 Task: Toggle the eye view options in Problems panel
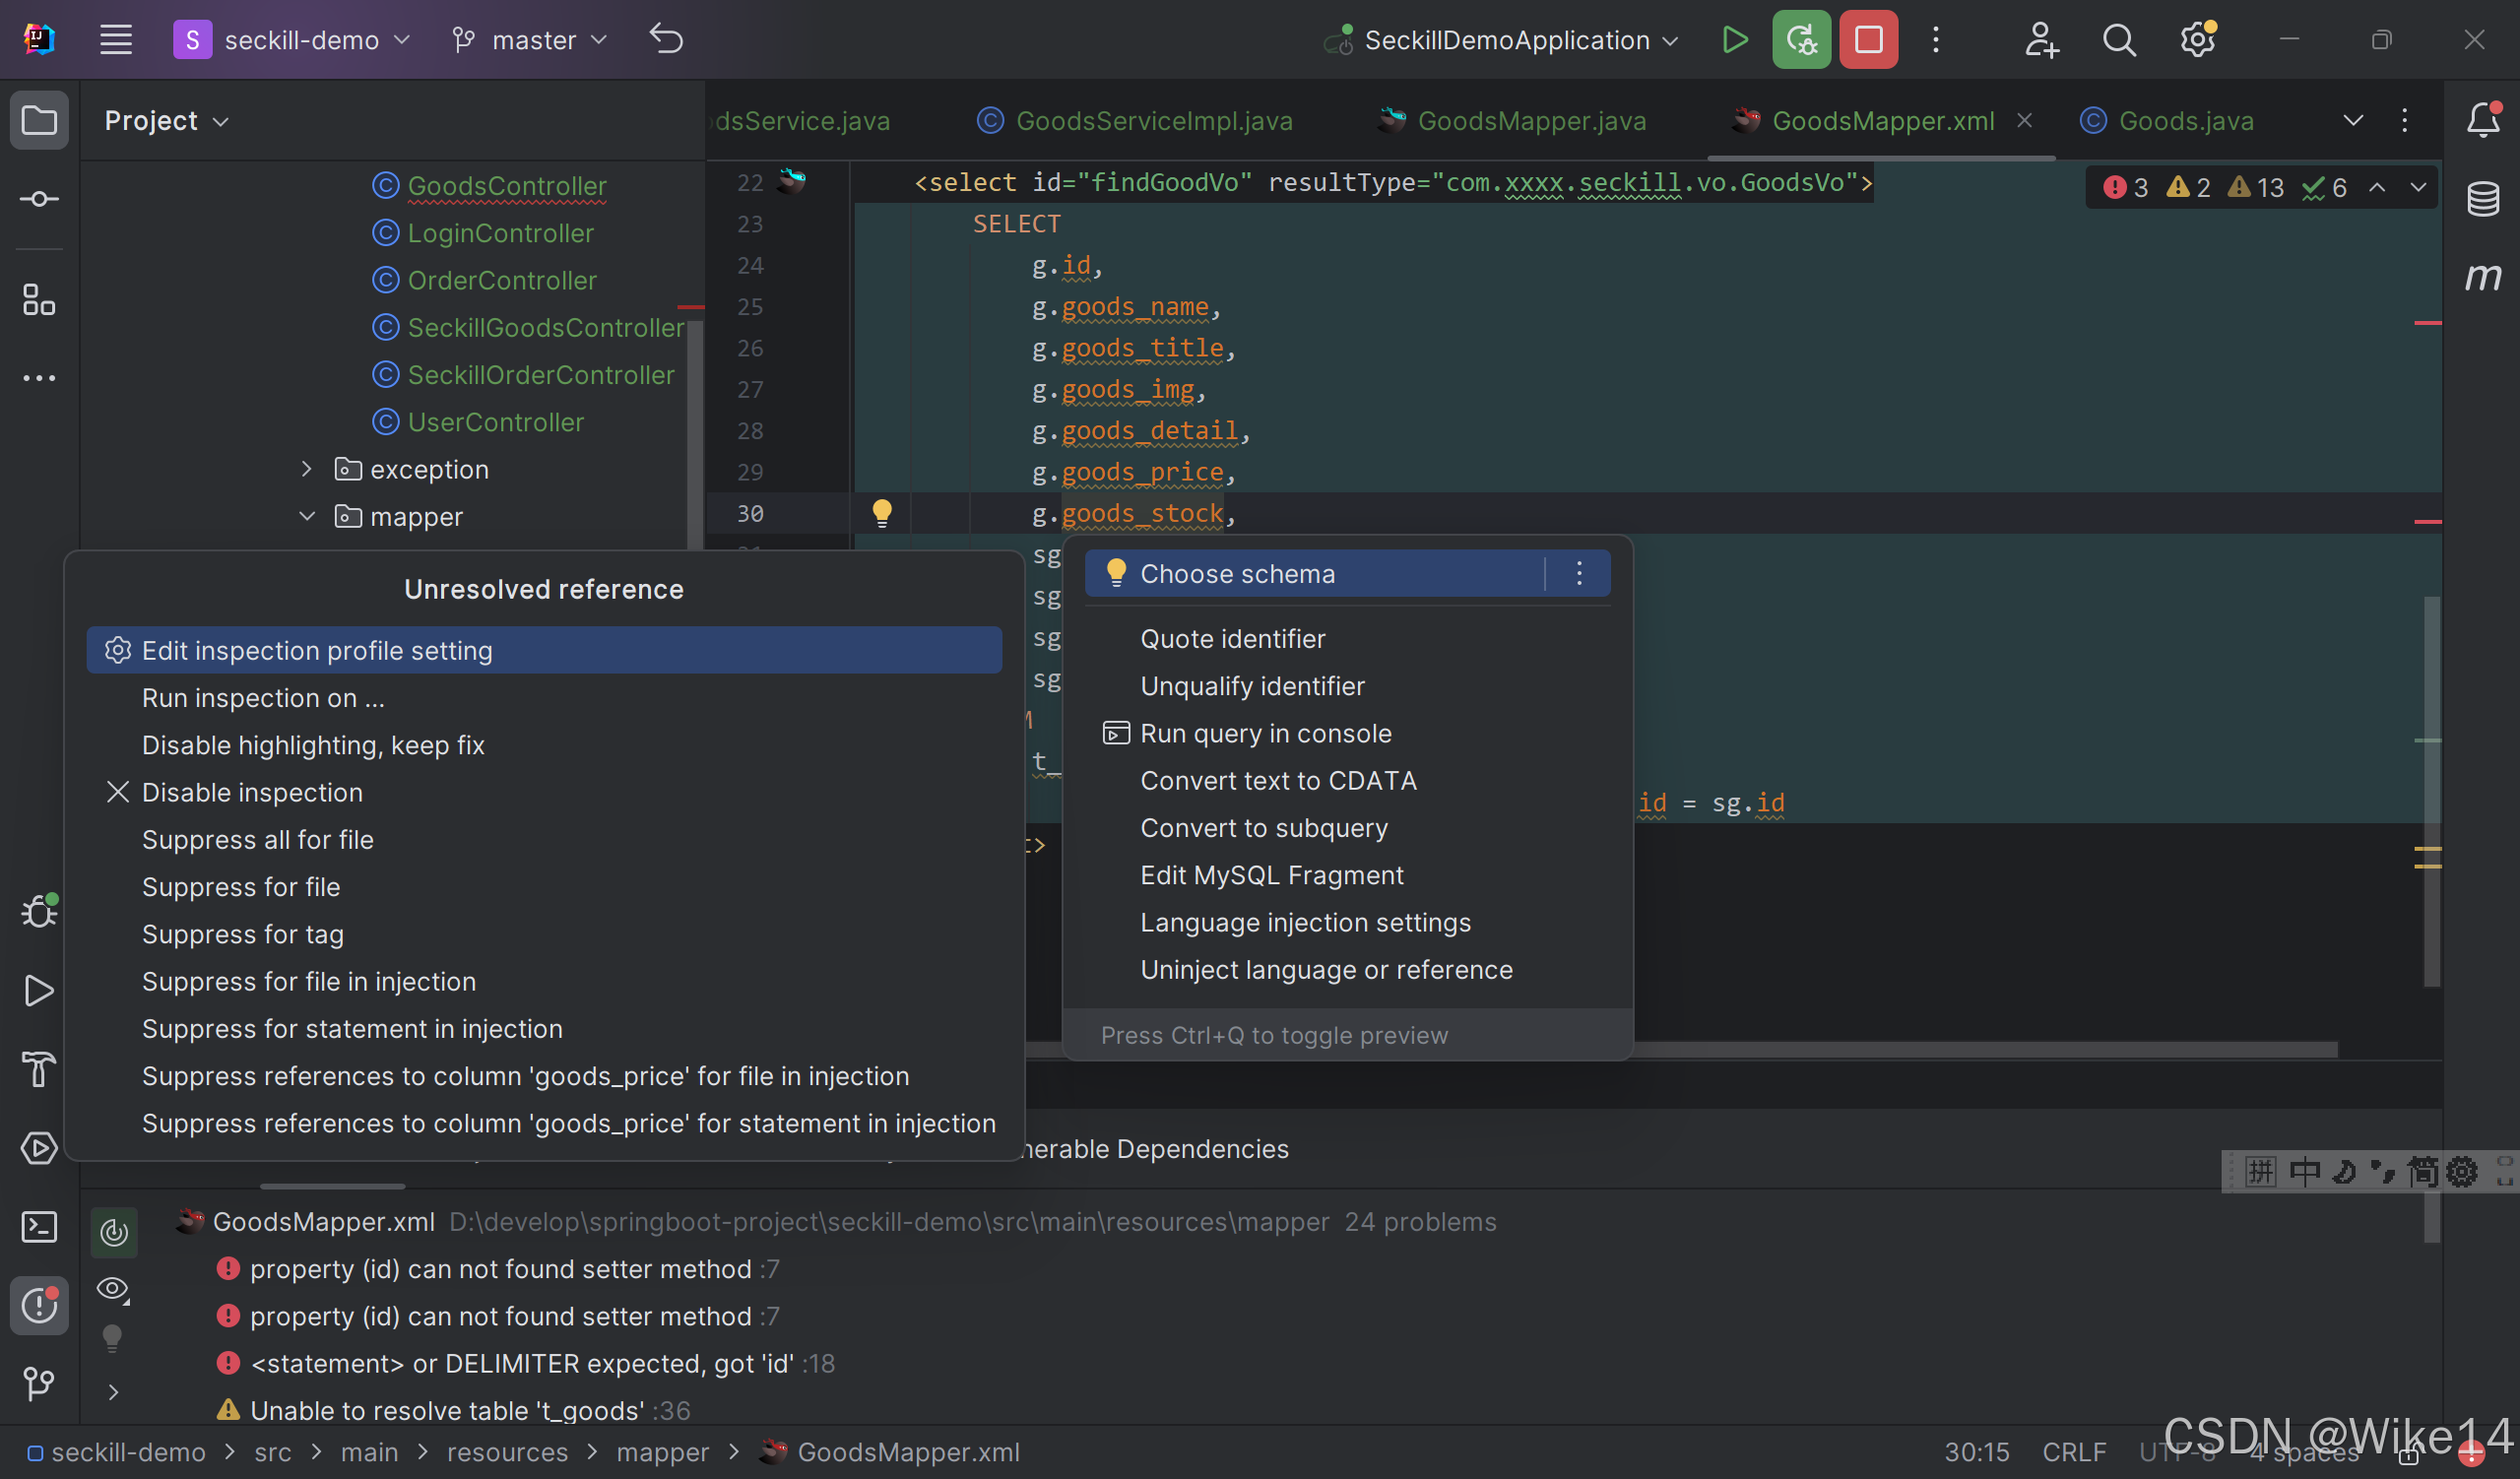point(113,1289)
